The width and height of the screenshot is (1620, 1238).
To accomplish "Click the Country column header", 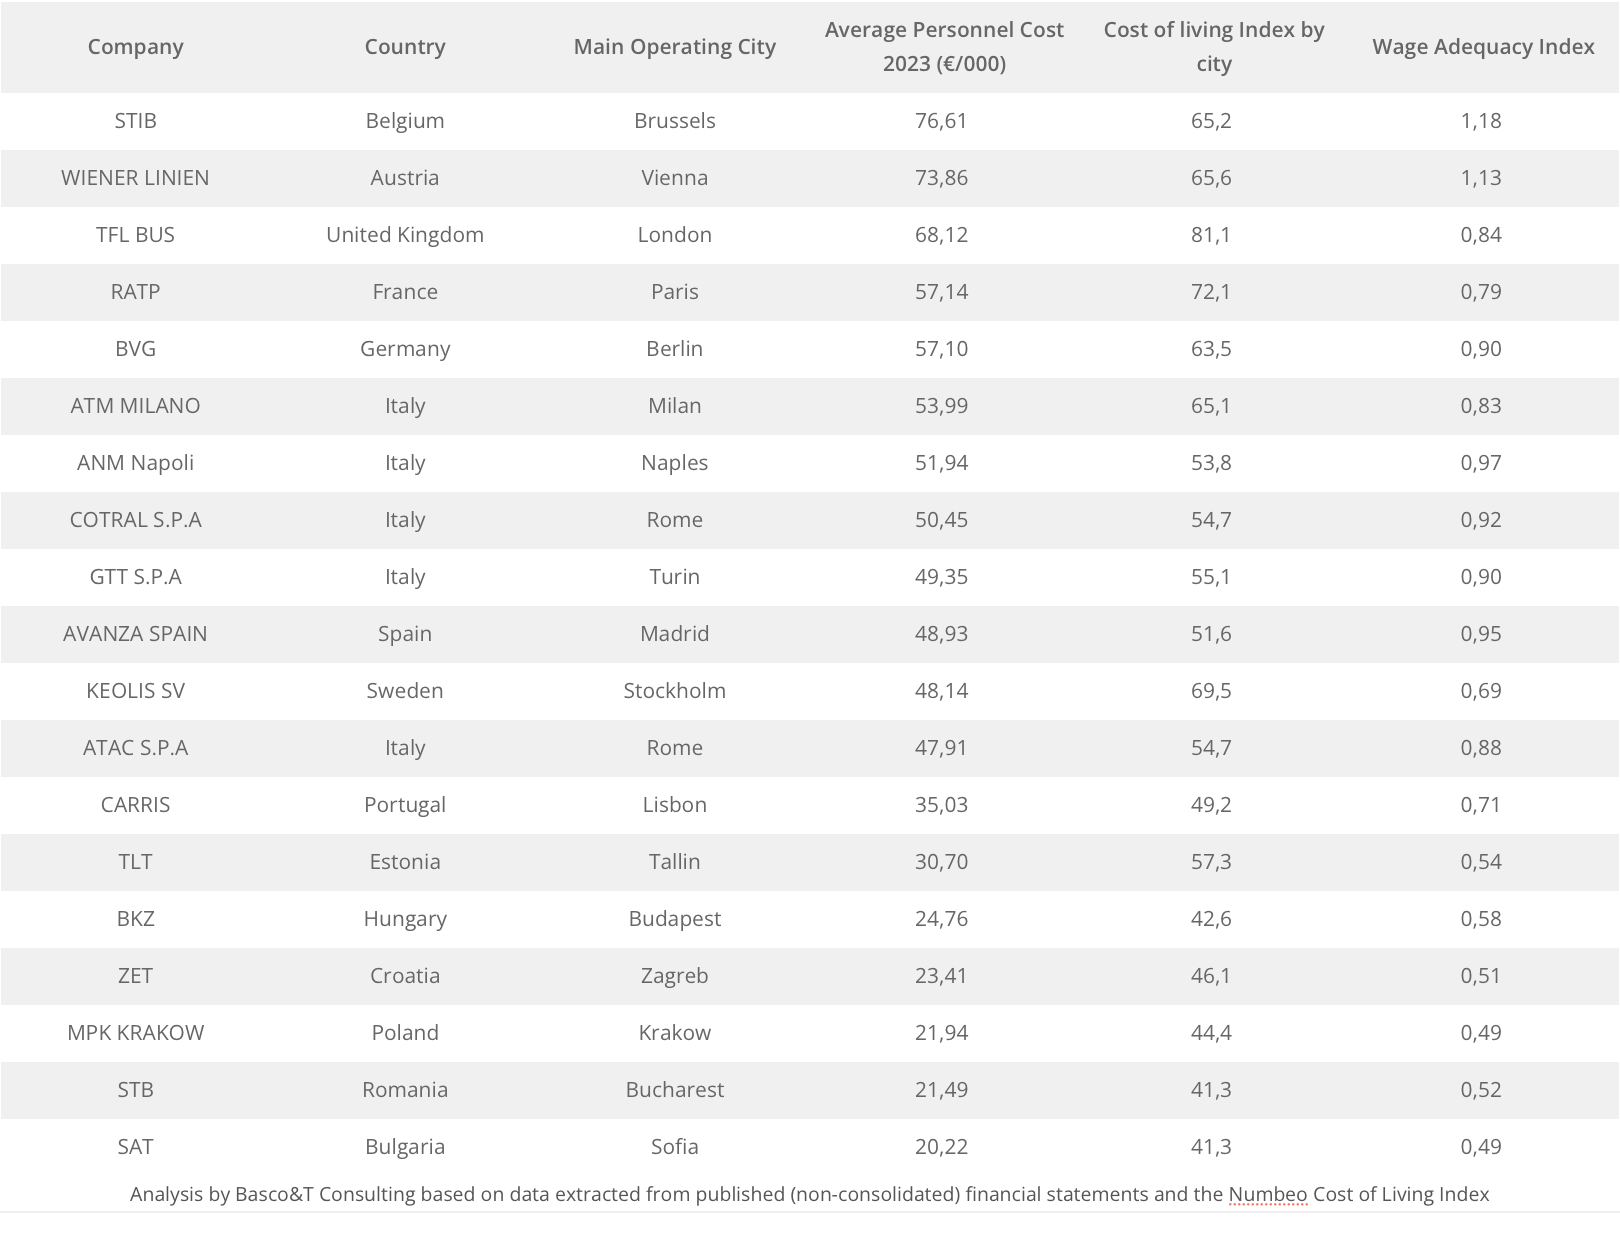I will tap(405, 47).
